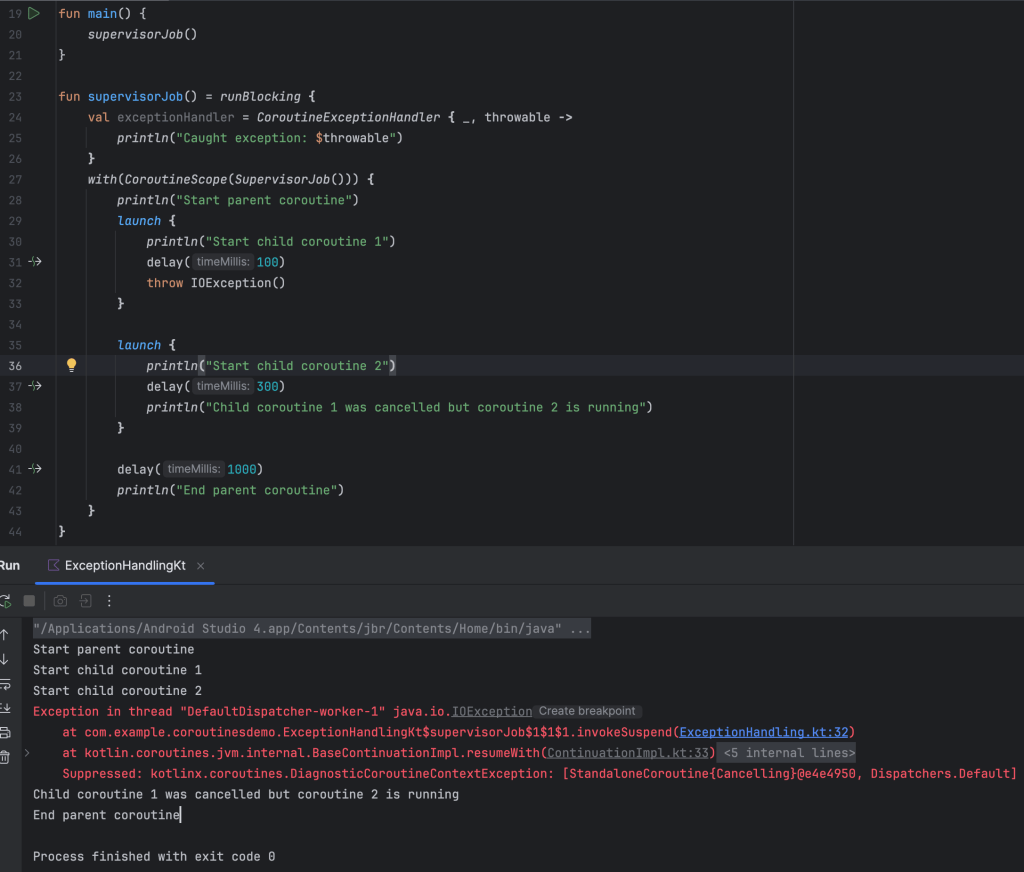Close the ExceptionHandlingKt run tab
The image size is (1024, 872).
200,566
